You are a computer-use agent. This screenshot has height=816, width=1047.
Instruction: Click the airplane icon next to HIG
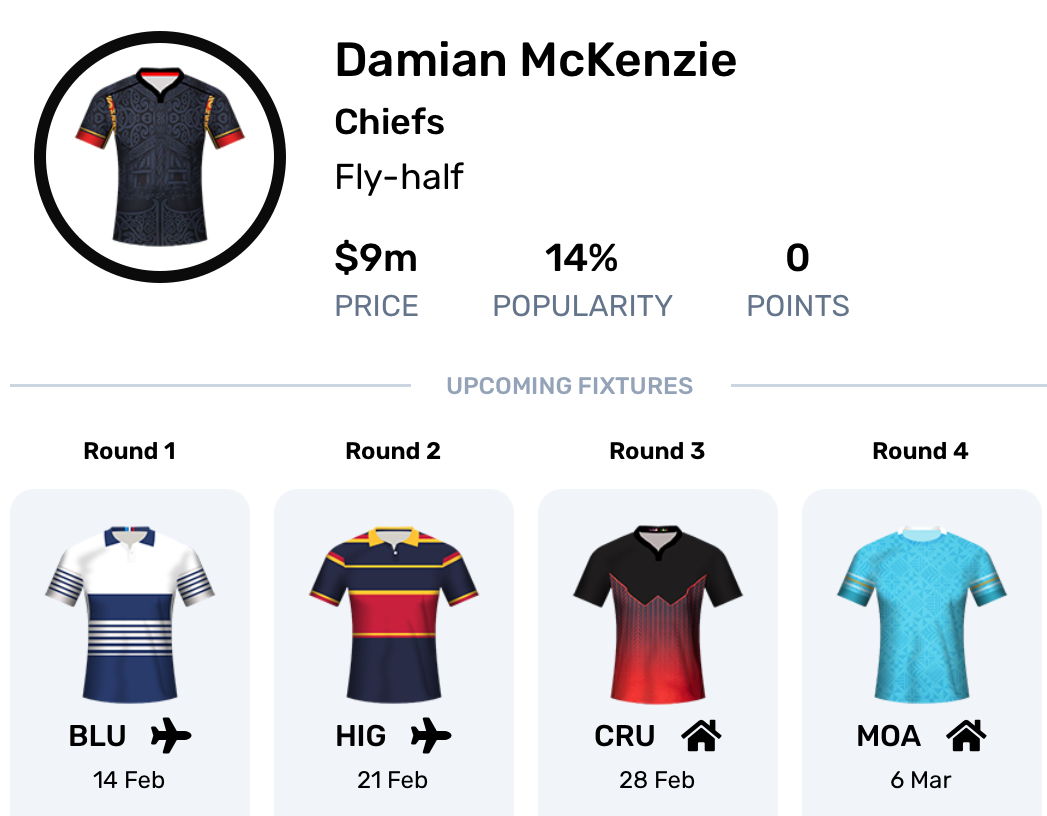point(431,737)
